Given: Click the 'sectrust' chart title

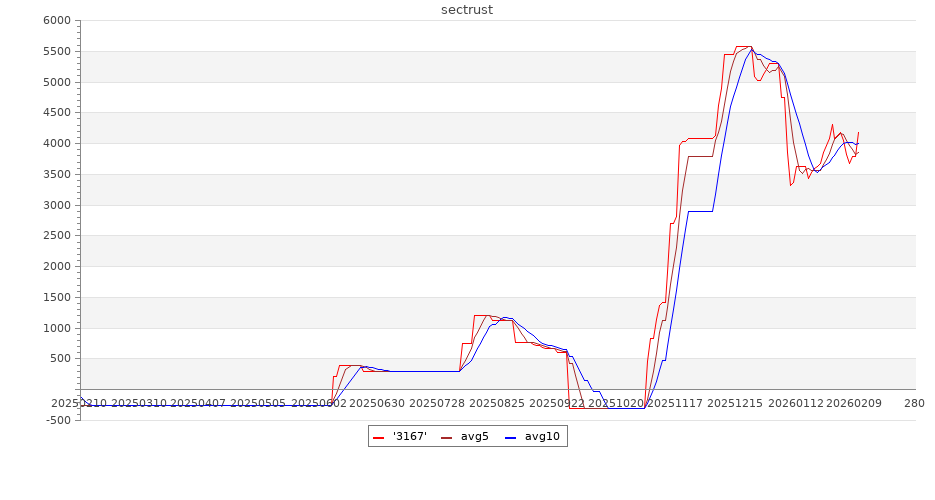Looking at the screenshot, I should (467, 10).
